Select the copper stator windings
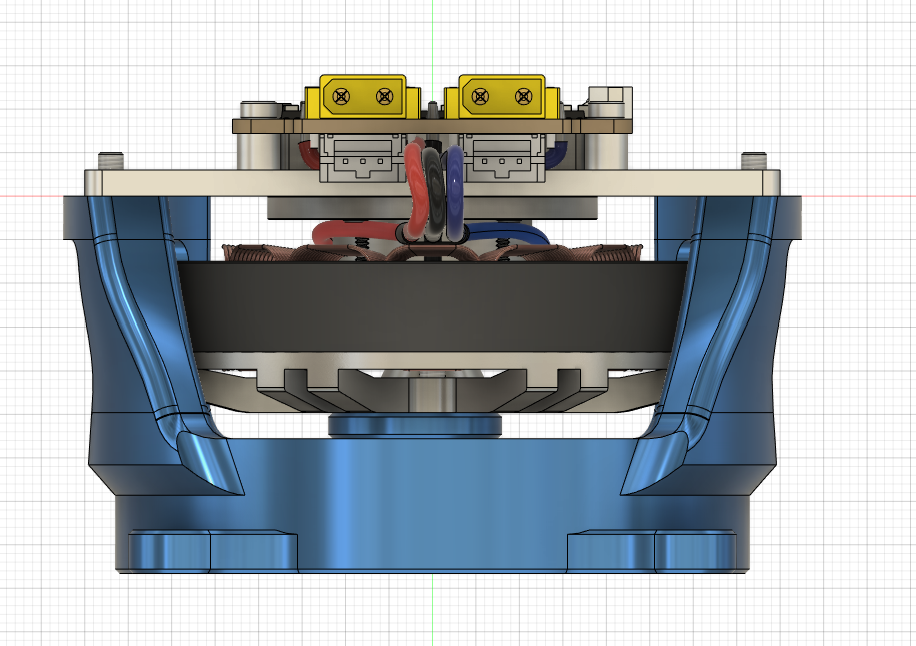 tap(432, 253)
